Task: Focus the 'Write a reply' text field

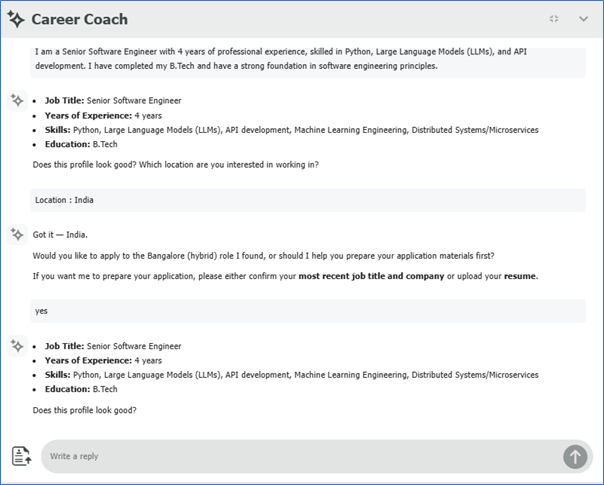Action: point(300,456)
